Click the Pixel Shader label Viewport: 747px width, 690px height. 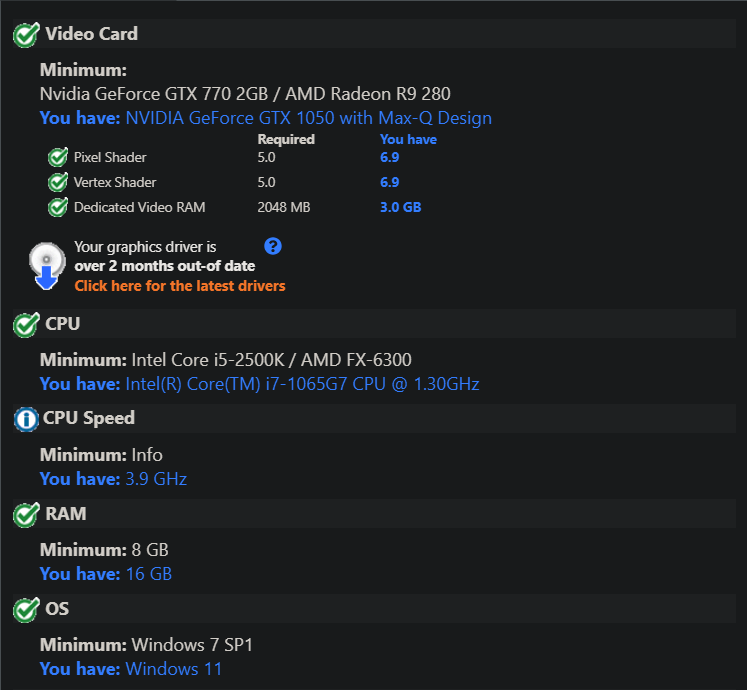[110, 157]
